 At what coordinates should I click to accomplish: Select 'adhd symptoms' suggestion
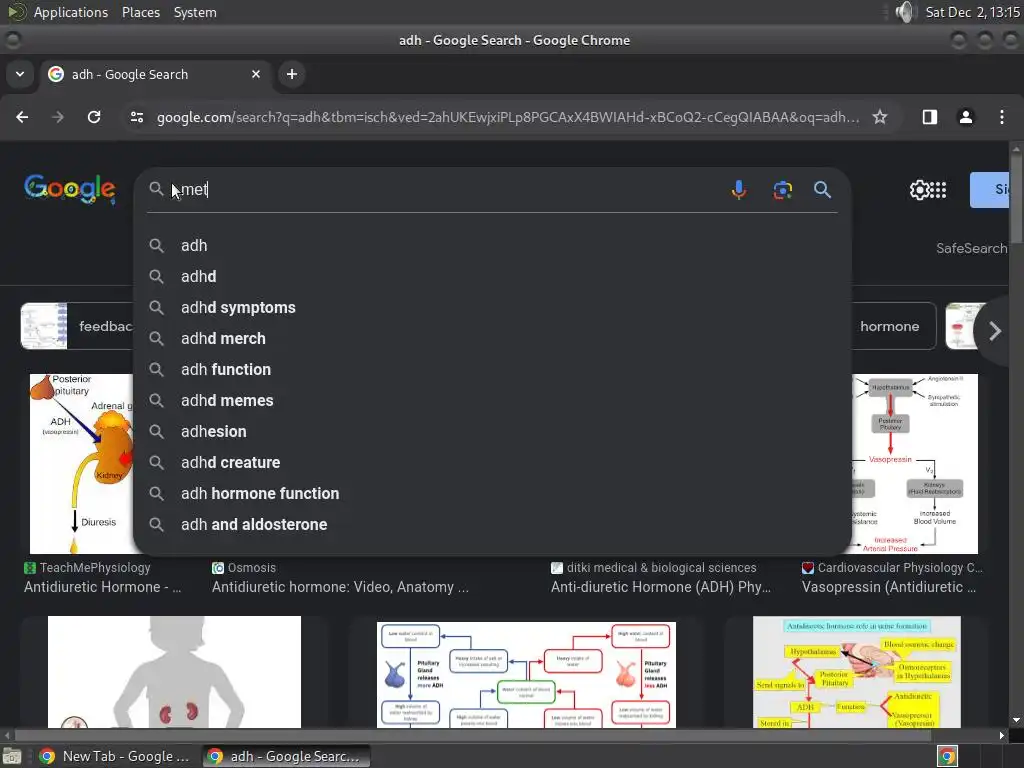click(x=492, y=308)
